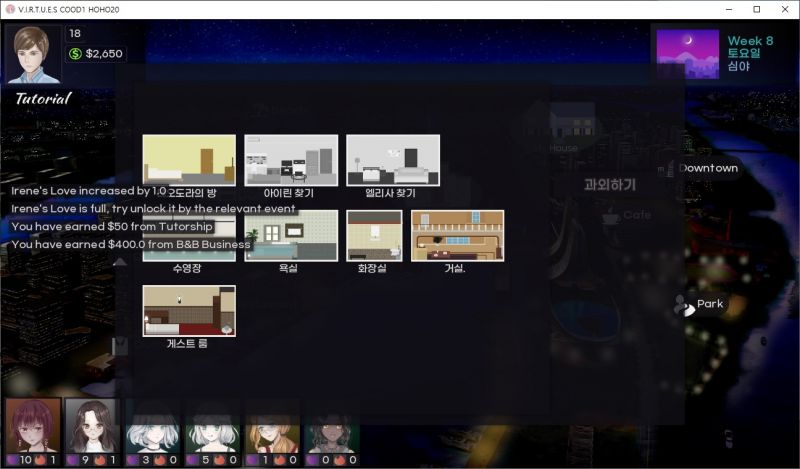Click "earned $50 from Tutorship" notification
Screen dimensions: 800x469
[x=112, y=227]
